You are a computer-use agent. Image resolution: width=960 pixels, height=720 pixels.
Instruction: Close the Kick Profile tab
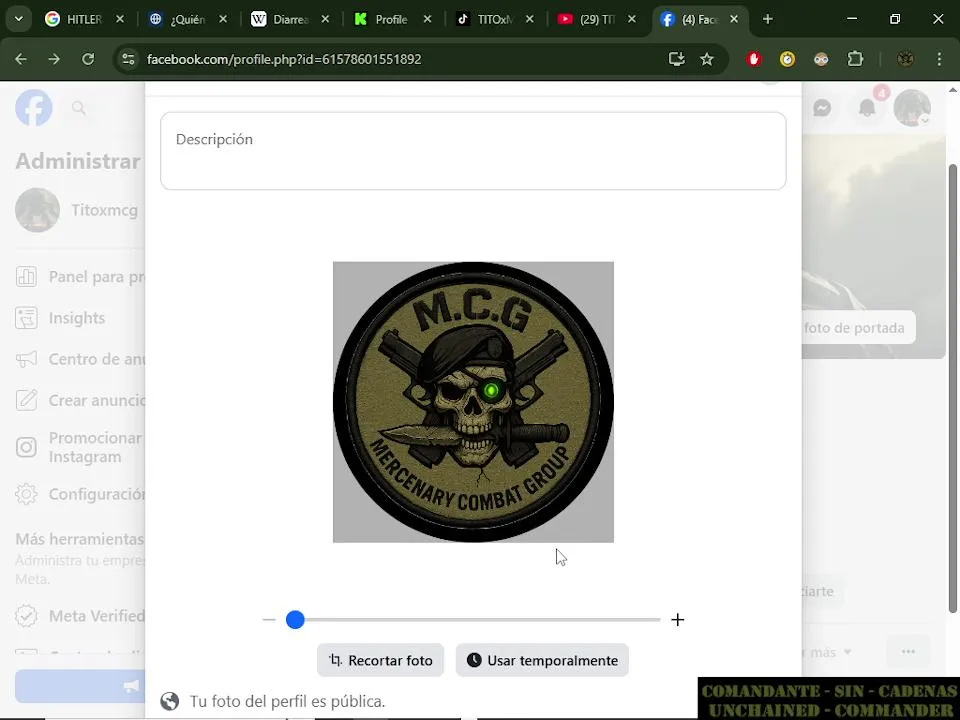(x=427, y=19)
